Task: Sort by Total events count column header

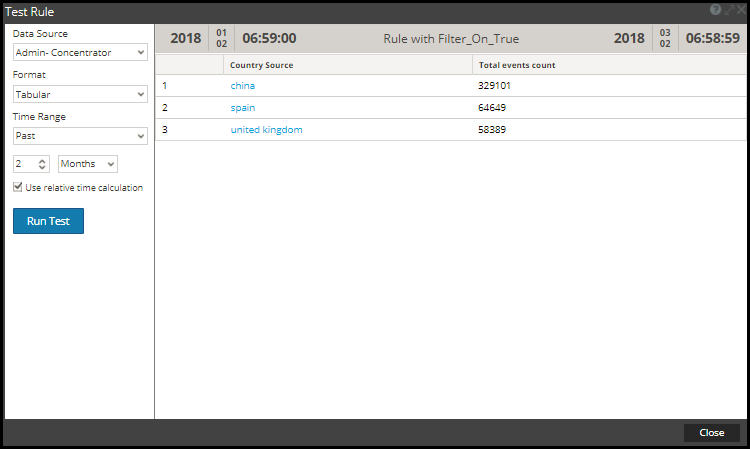Action: click(x=609, y=65)
